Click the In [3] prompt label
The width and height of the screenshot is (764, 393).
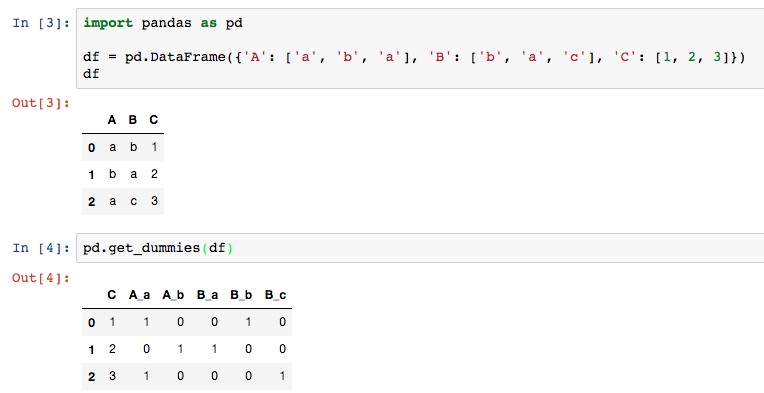[x=41, y=23]
